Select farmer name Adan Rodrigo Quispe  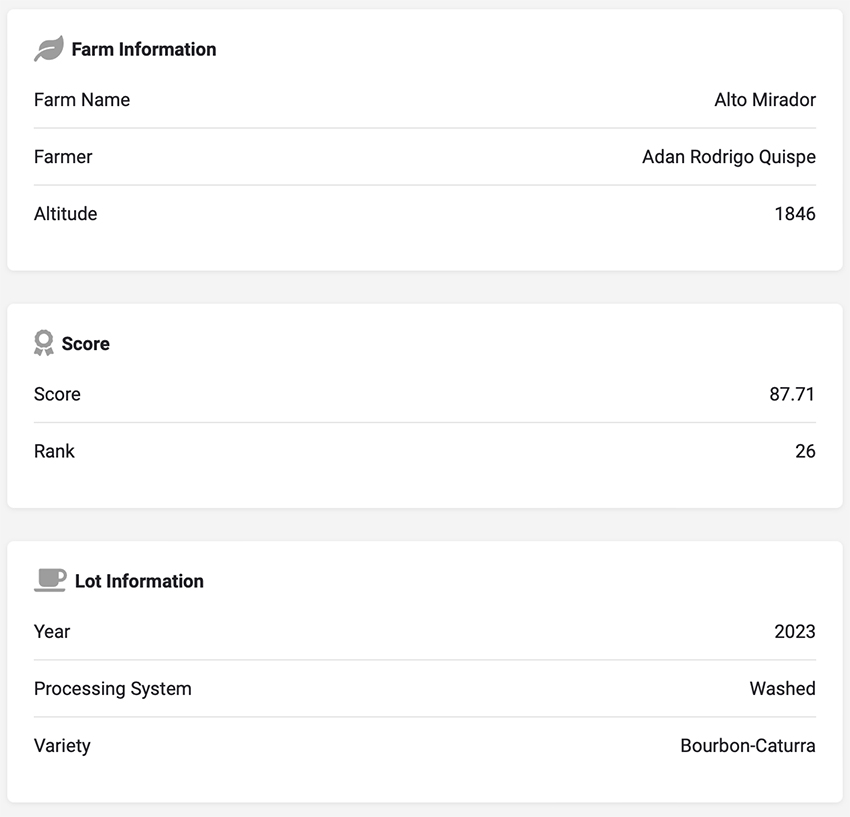coord(729,157)
